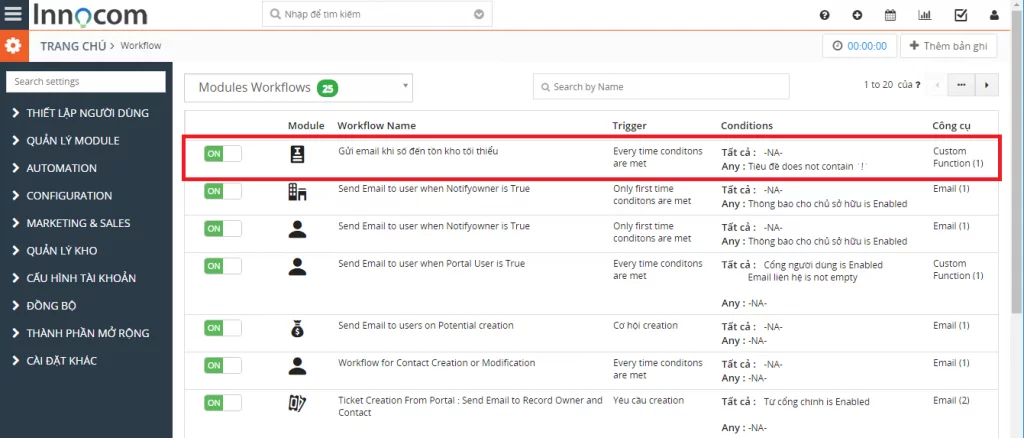This screenshot has height=438, width=1024.
Task: Expand the AUTOMATION settings section
Action: [x=61, y=168]
